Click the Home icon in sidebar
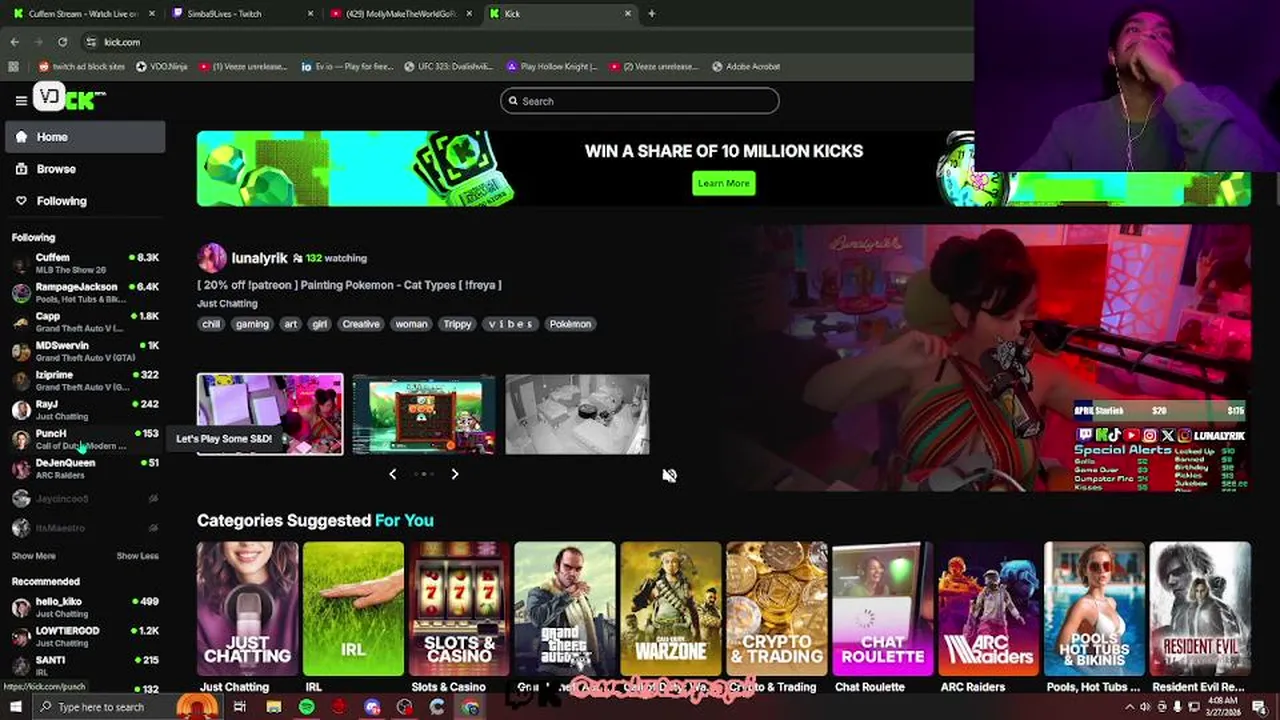The height and width of the screenshot is (720, 1280). (x=22, y=137)
